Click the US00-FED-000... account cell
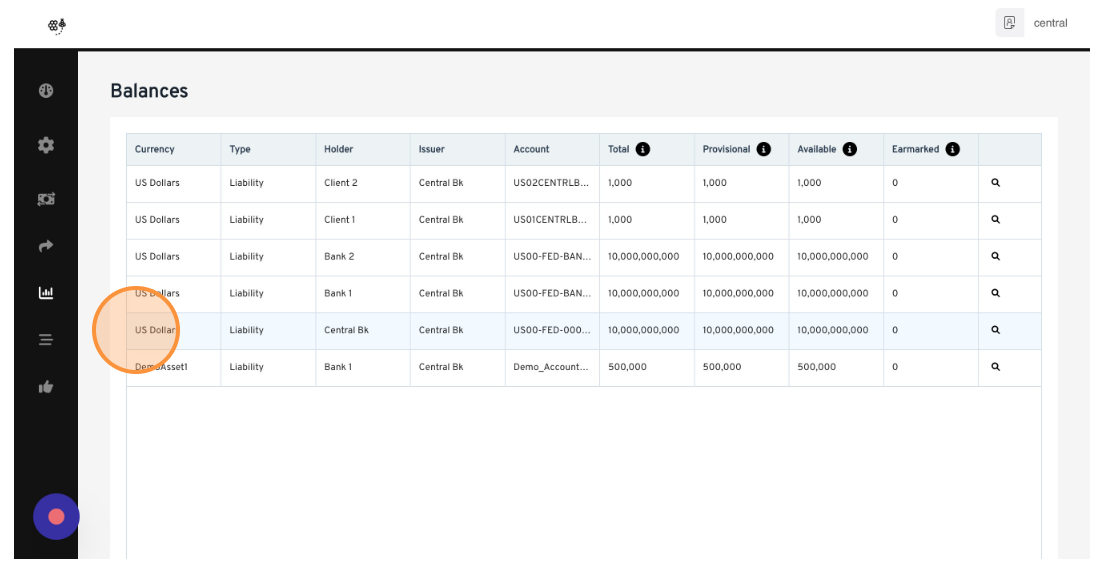Image resolution: width=1118 pixels, height=576 pixels. [552, 330]
